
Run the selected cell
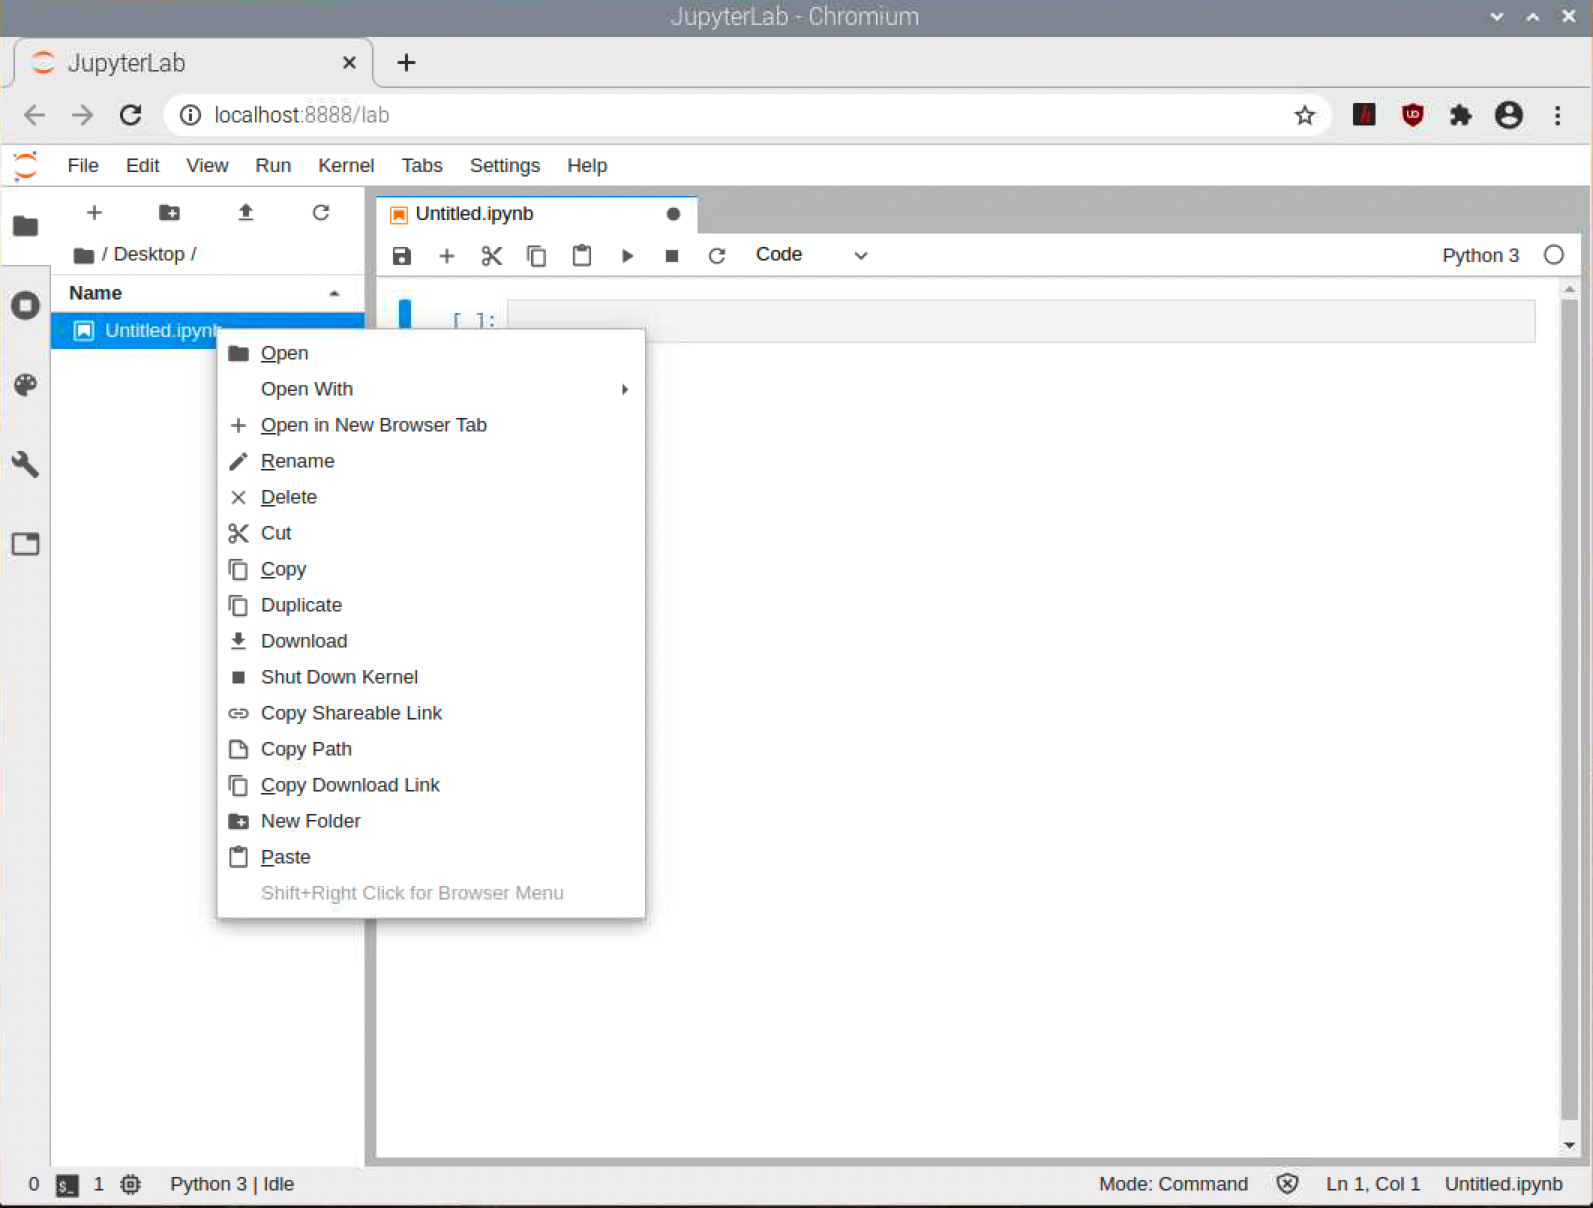[x=627, y=256]
